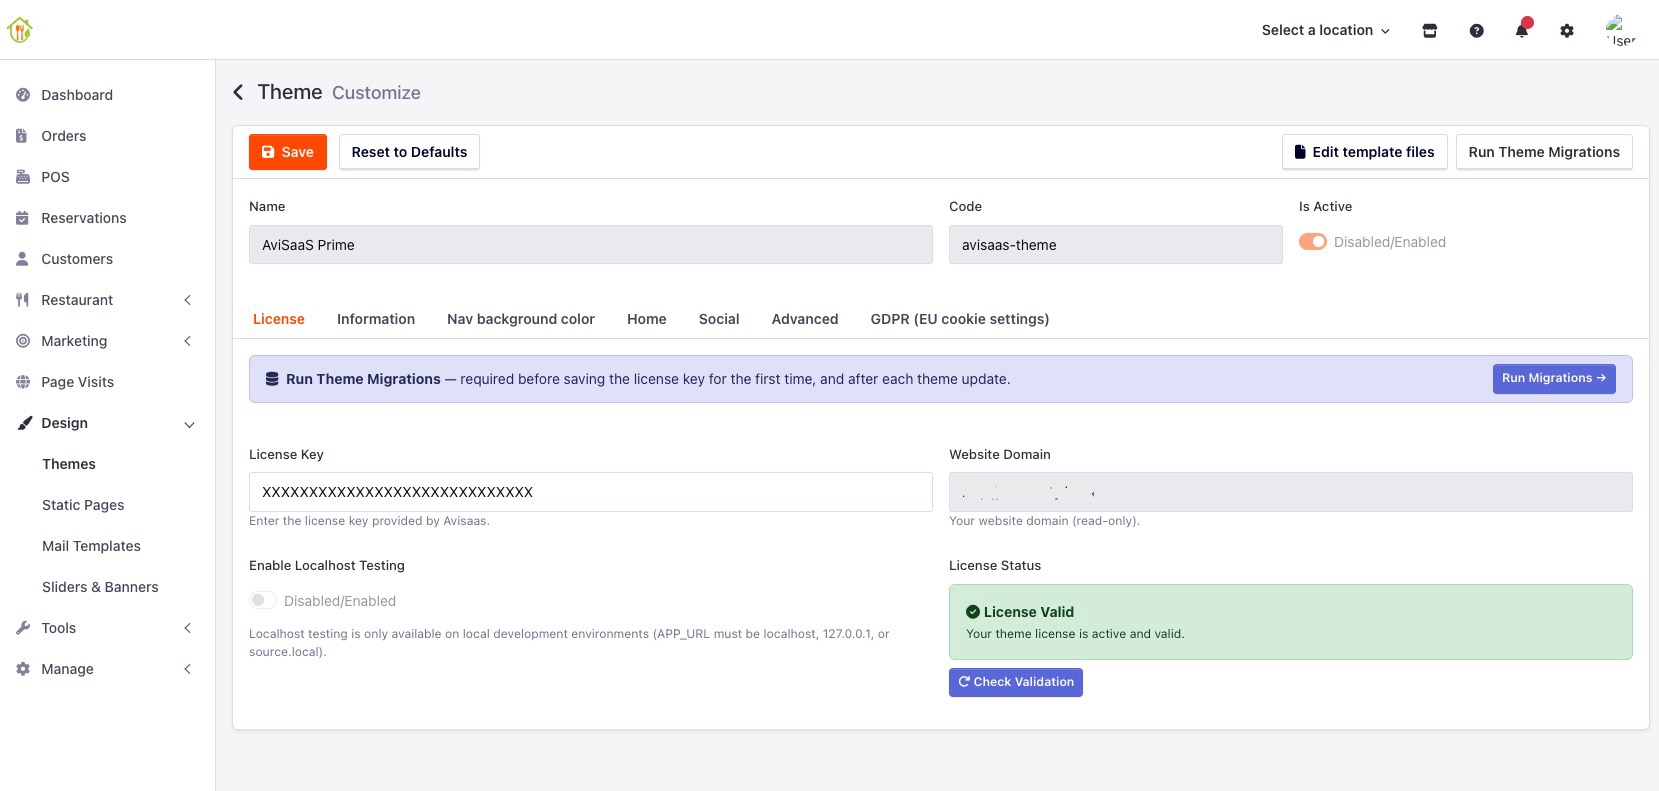Open the notifications bell icon

click(x=1521, y=31)
